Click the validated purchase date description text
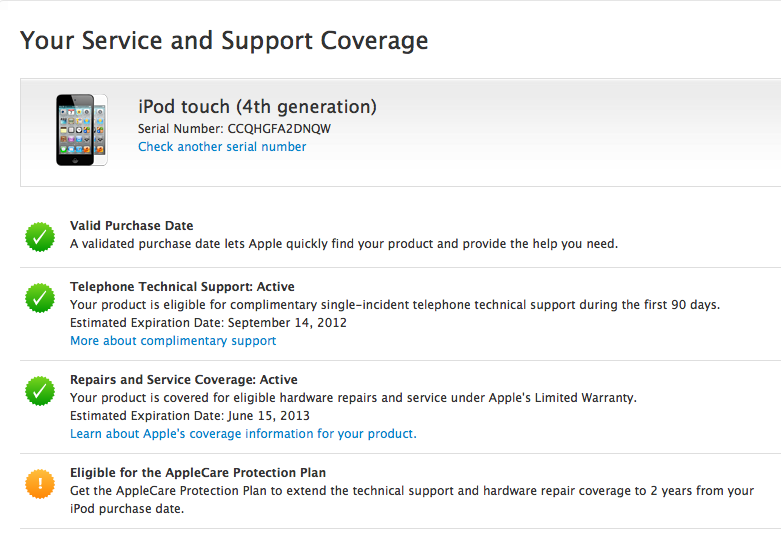This screenshot has height=539, width=781. 344,243
